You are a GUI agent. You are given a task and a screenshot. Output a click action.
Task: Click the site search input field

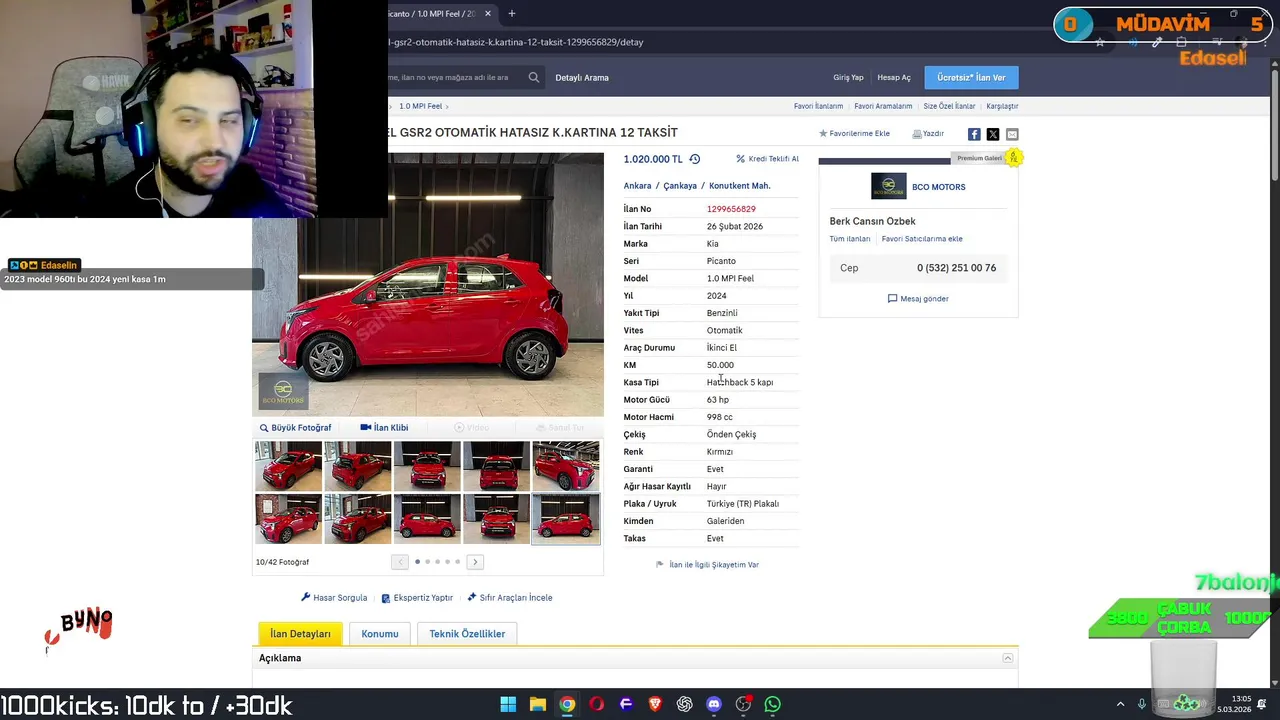(455, 77)
